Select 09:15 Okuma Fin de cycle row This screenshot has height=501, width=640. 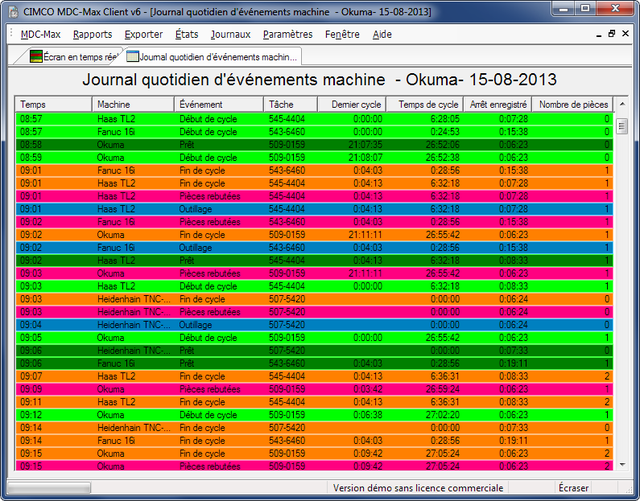314,453
